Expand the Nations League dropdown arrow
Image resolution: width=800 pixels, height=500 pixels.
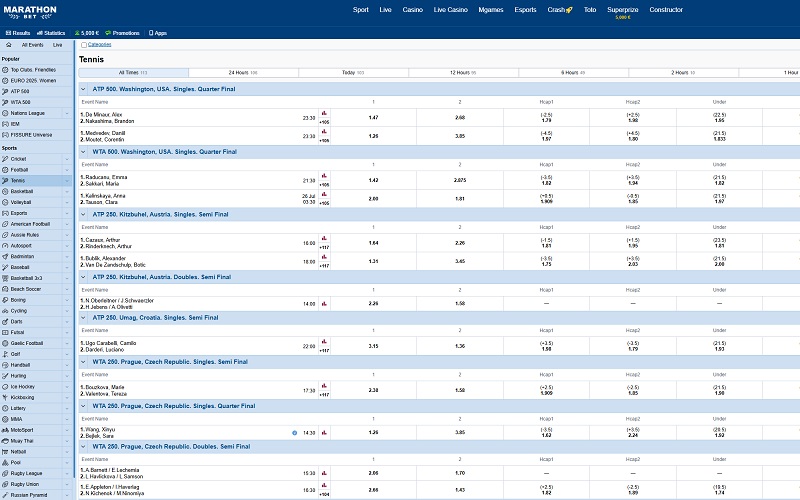coord(66,113)
